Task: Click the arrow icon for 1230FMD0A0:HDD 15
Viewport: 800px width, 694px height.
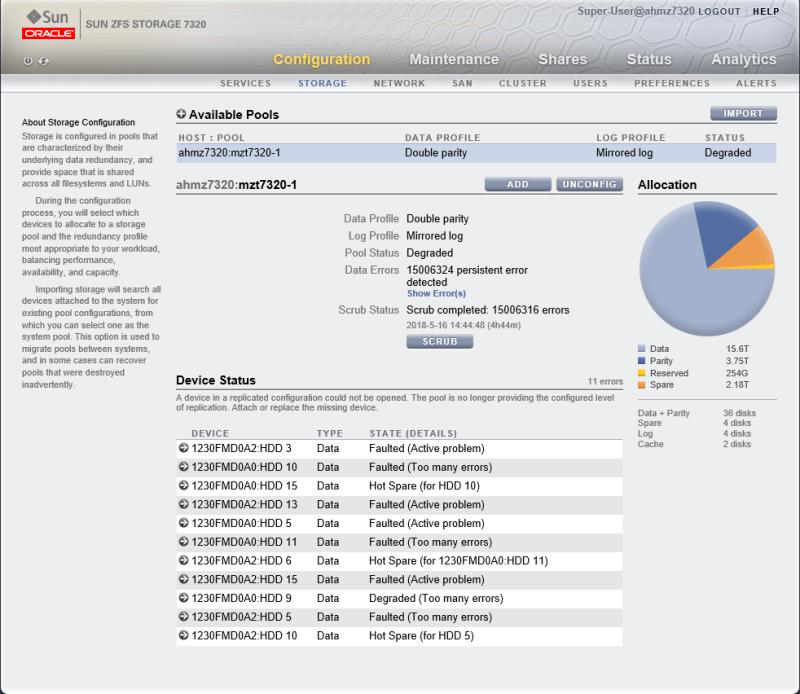Action: (184, 486)
